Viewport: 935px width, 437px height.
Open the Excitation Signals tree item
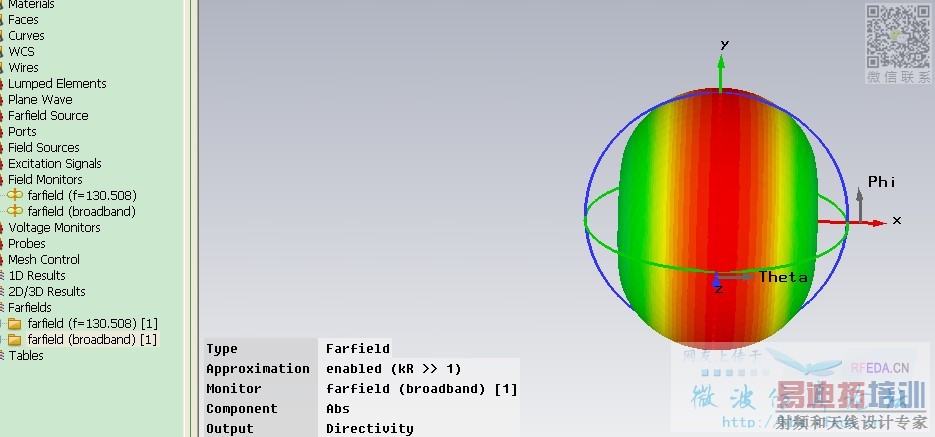click(x=55, y=163)
